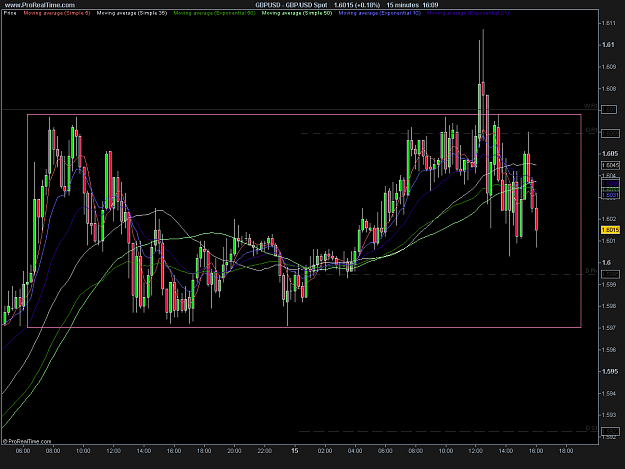Screen dimensions: 625x469
Task: Click the 1.609 price axis label
Action: (x=609, y=67)
